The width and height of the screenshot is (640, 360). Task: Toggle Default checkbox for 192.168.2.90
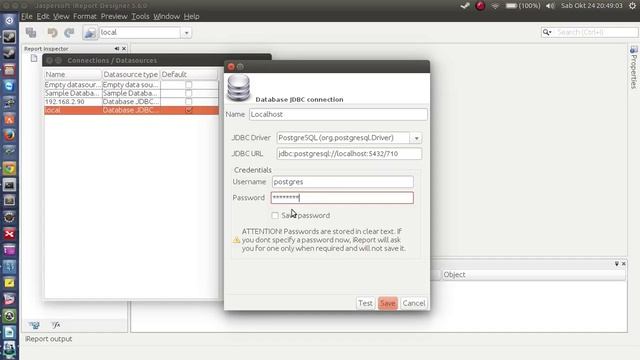click(189, 102)
